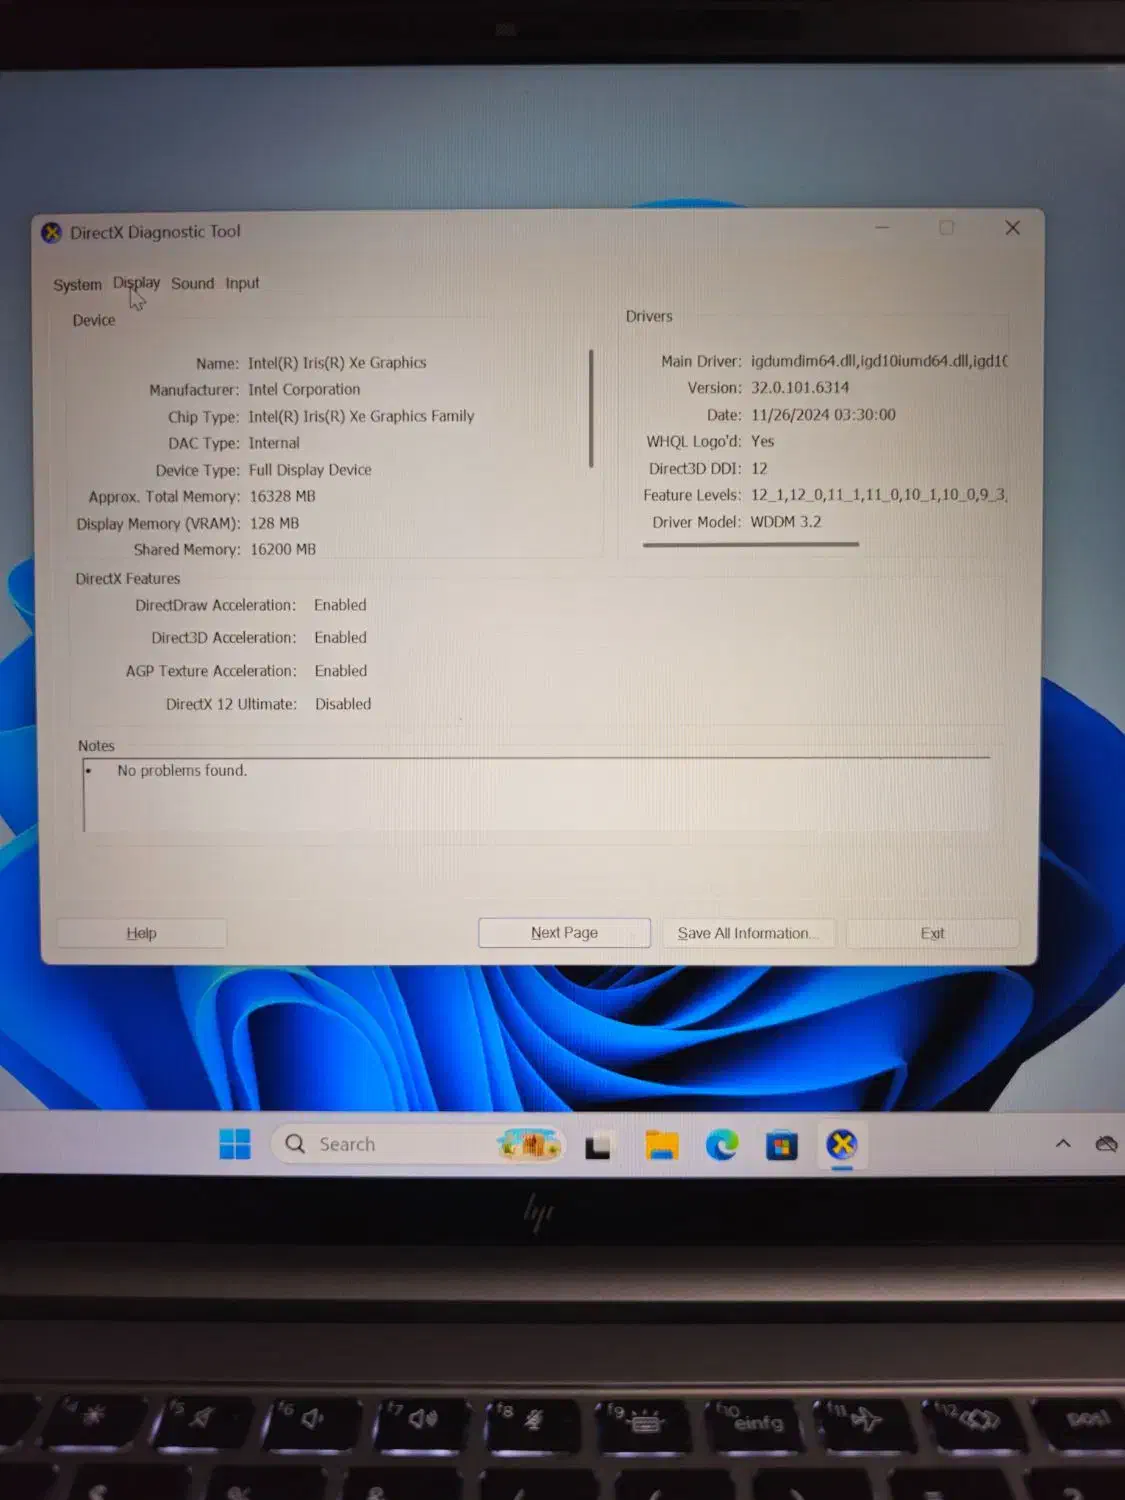Click the taskbar Search box

[417, 1144]
